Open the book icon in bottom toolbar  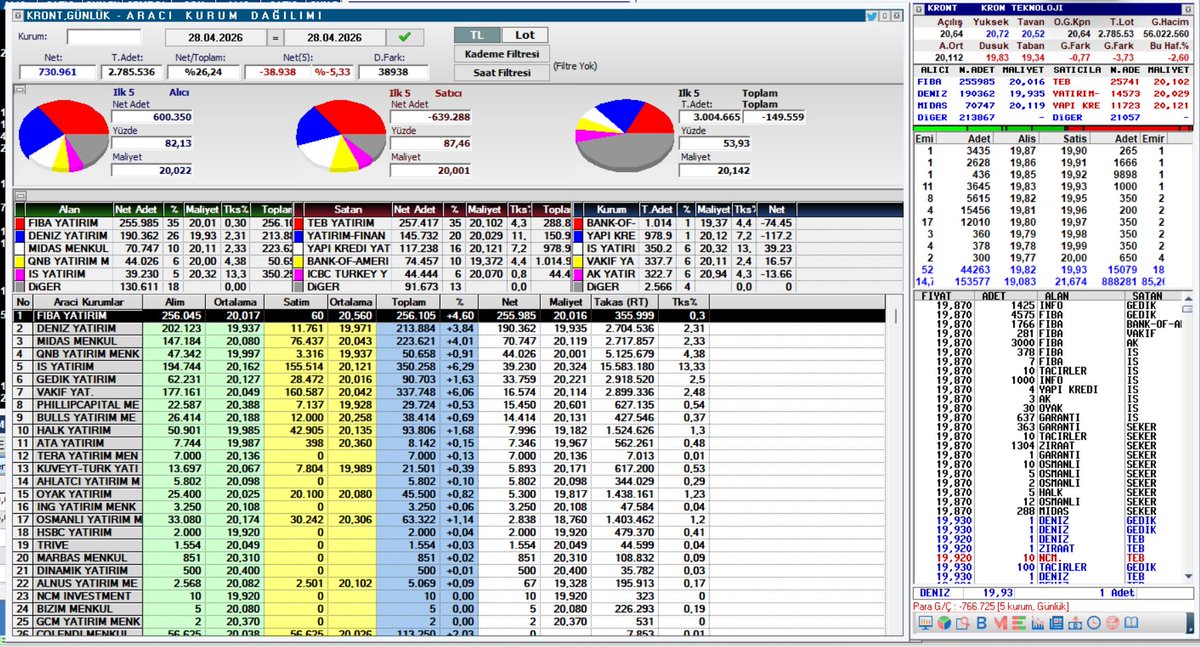coord(1131,623)
